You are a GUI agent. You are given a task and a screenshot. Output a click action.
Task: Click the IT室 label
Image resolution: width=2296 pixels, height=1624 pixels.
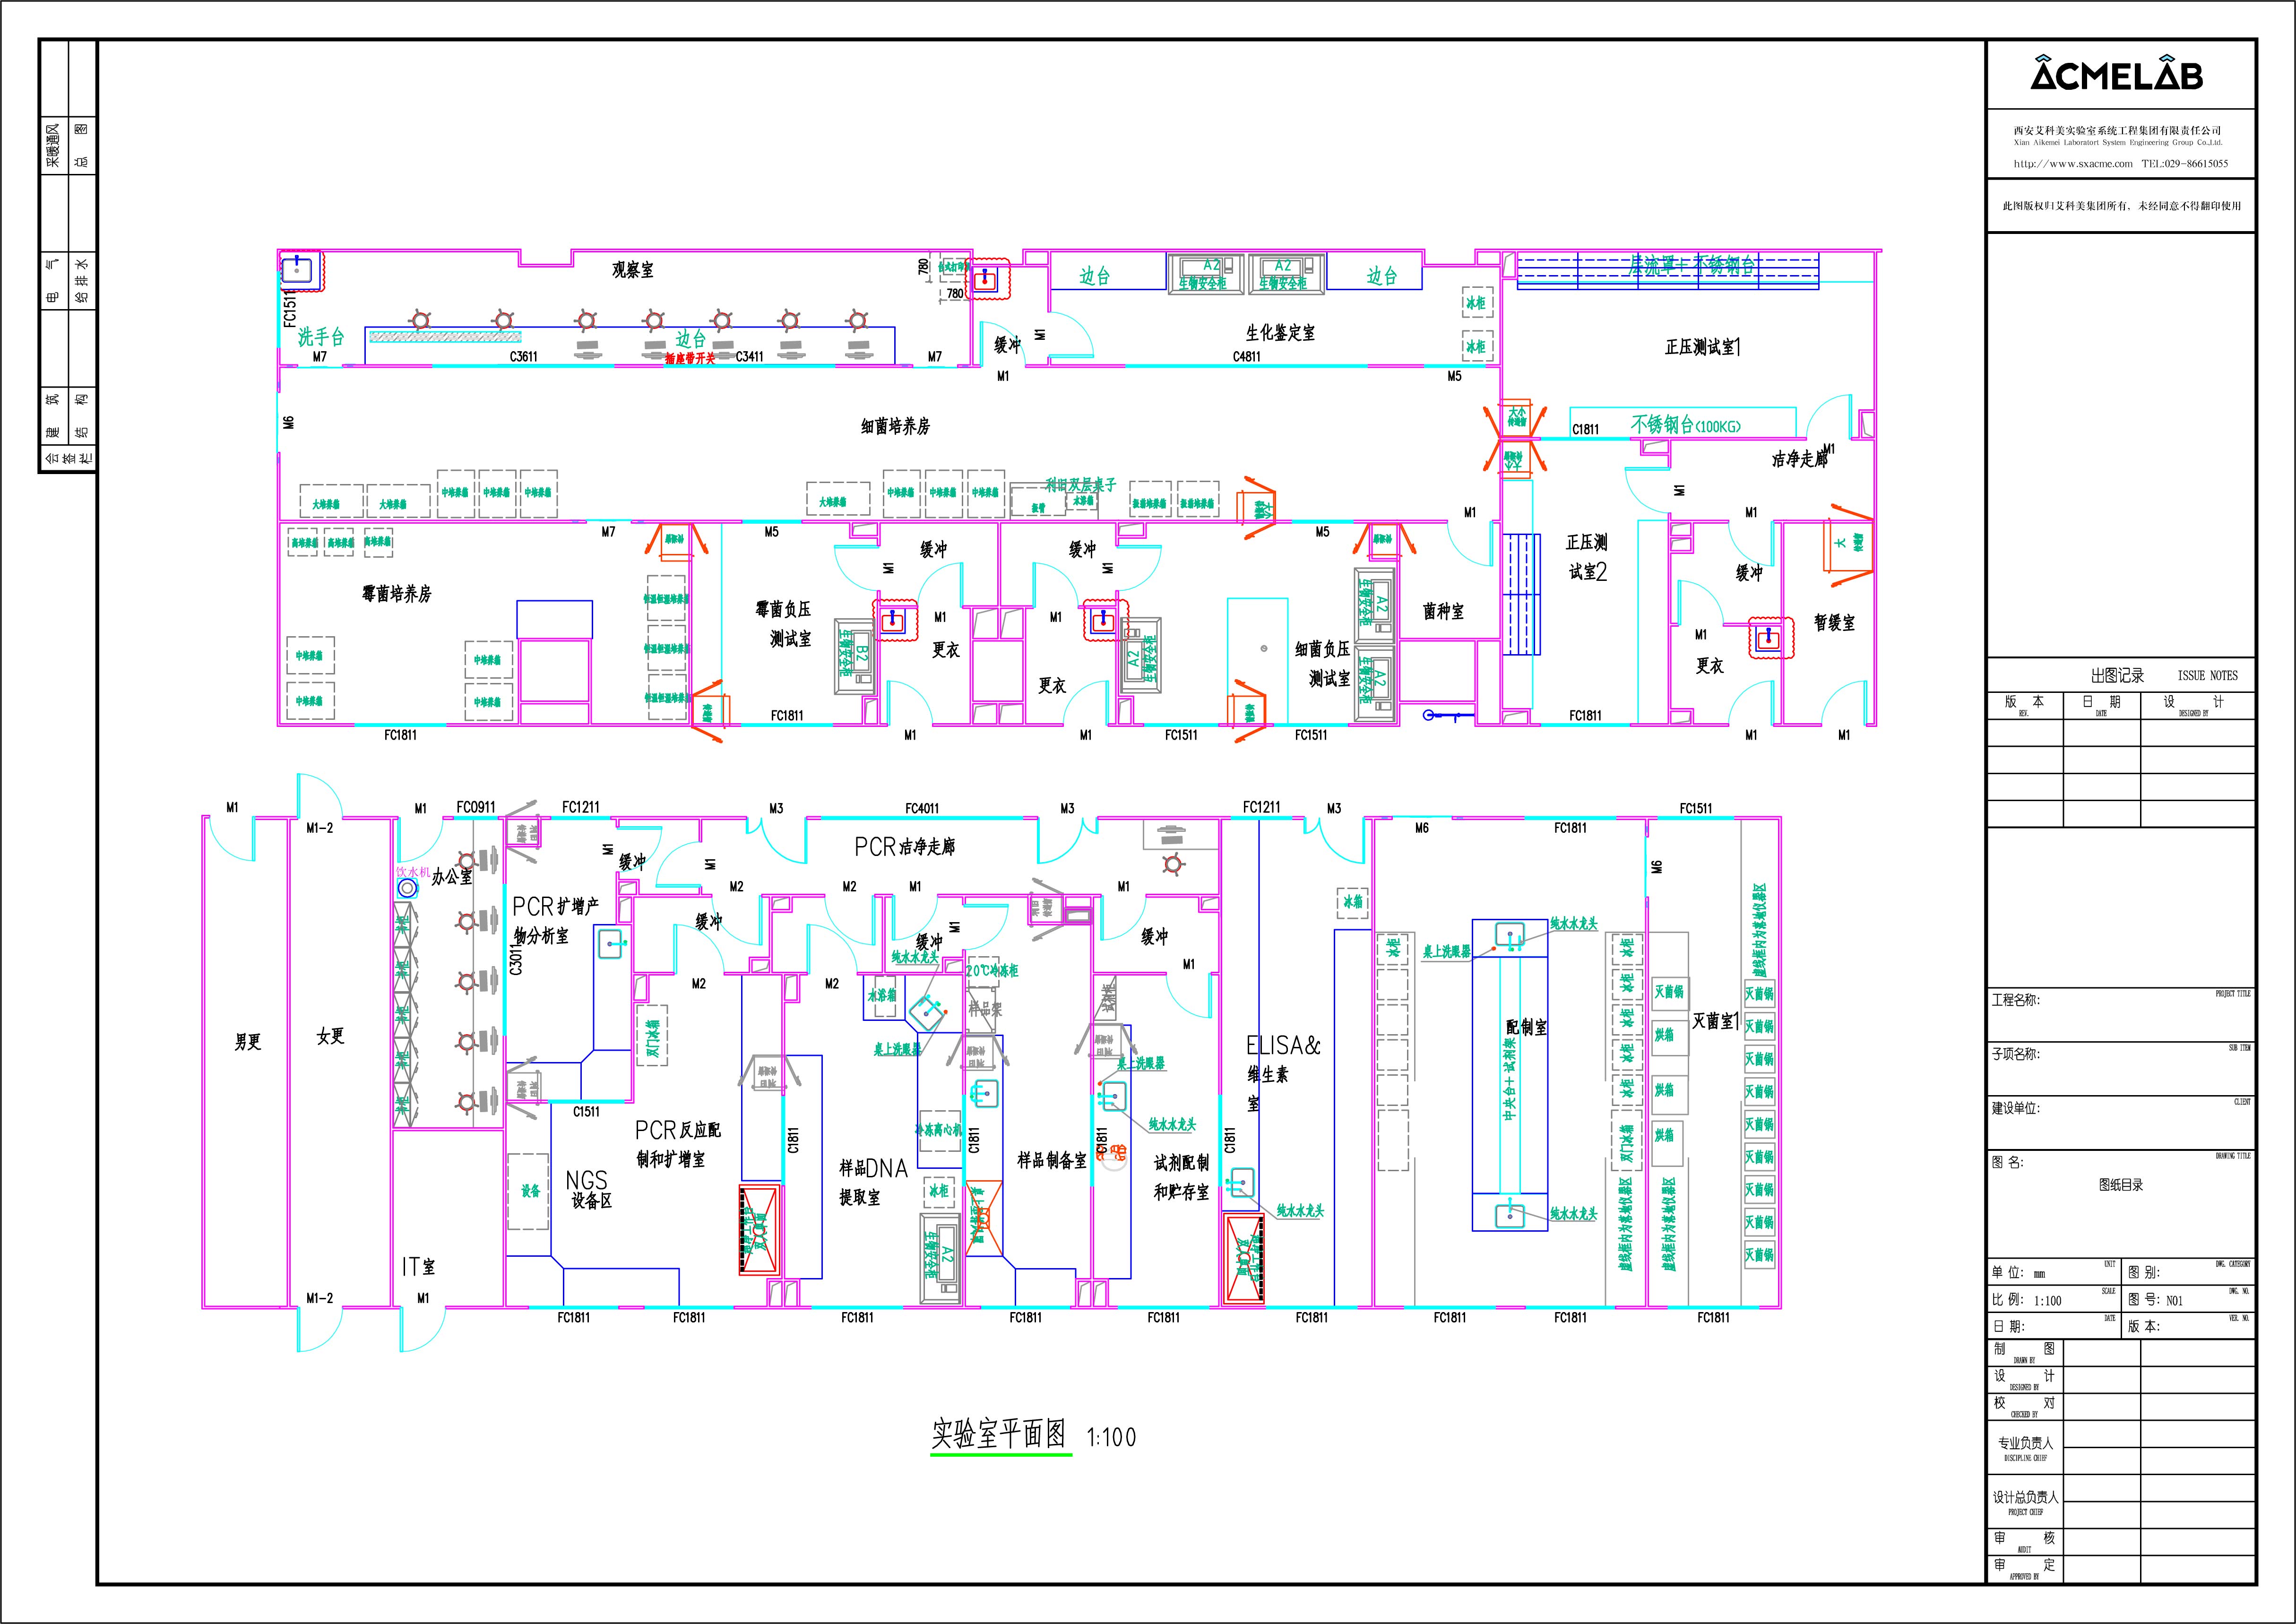coord(418,1267)
